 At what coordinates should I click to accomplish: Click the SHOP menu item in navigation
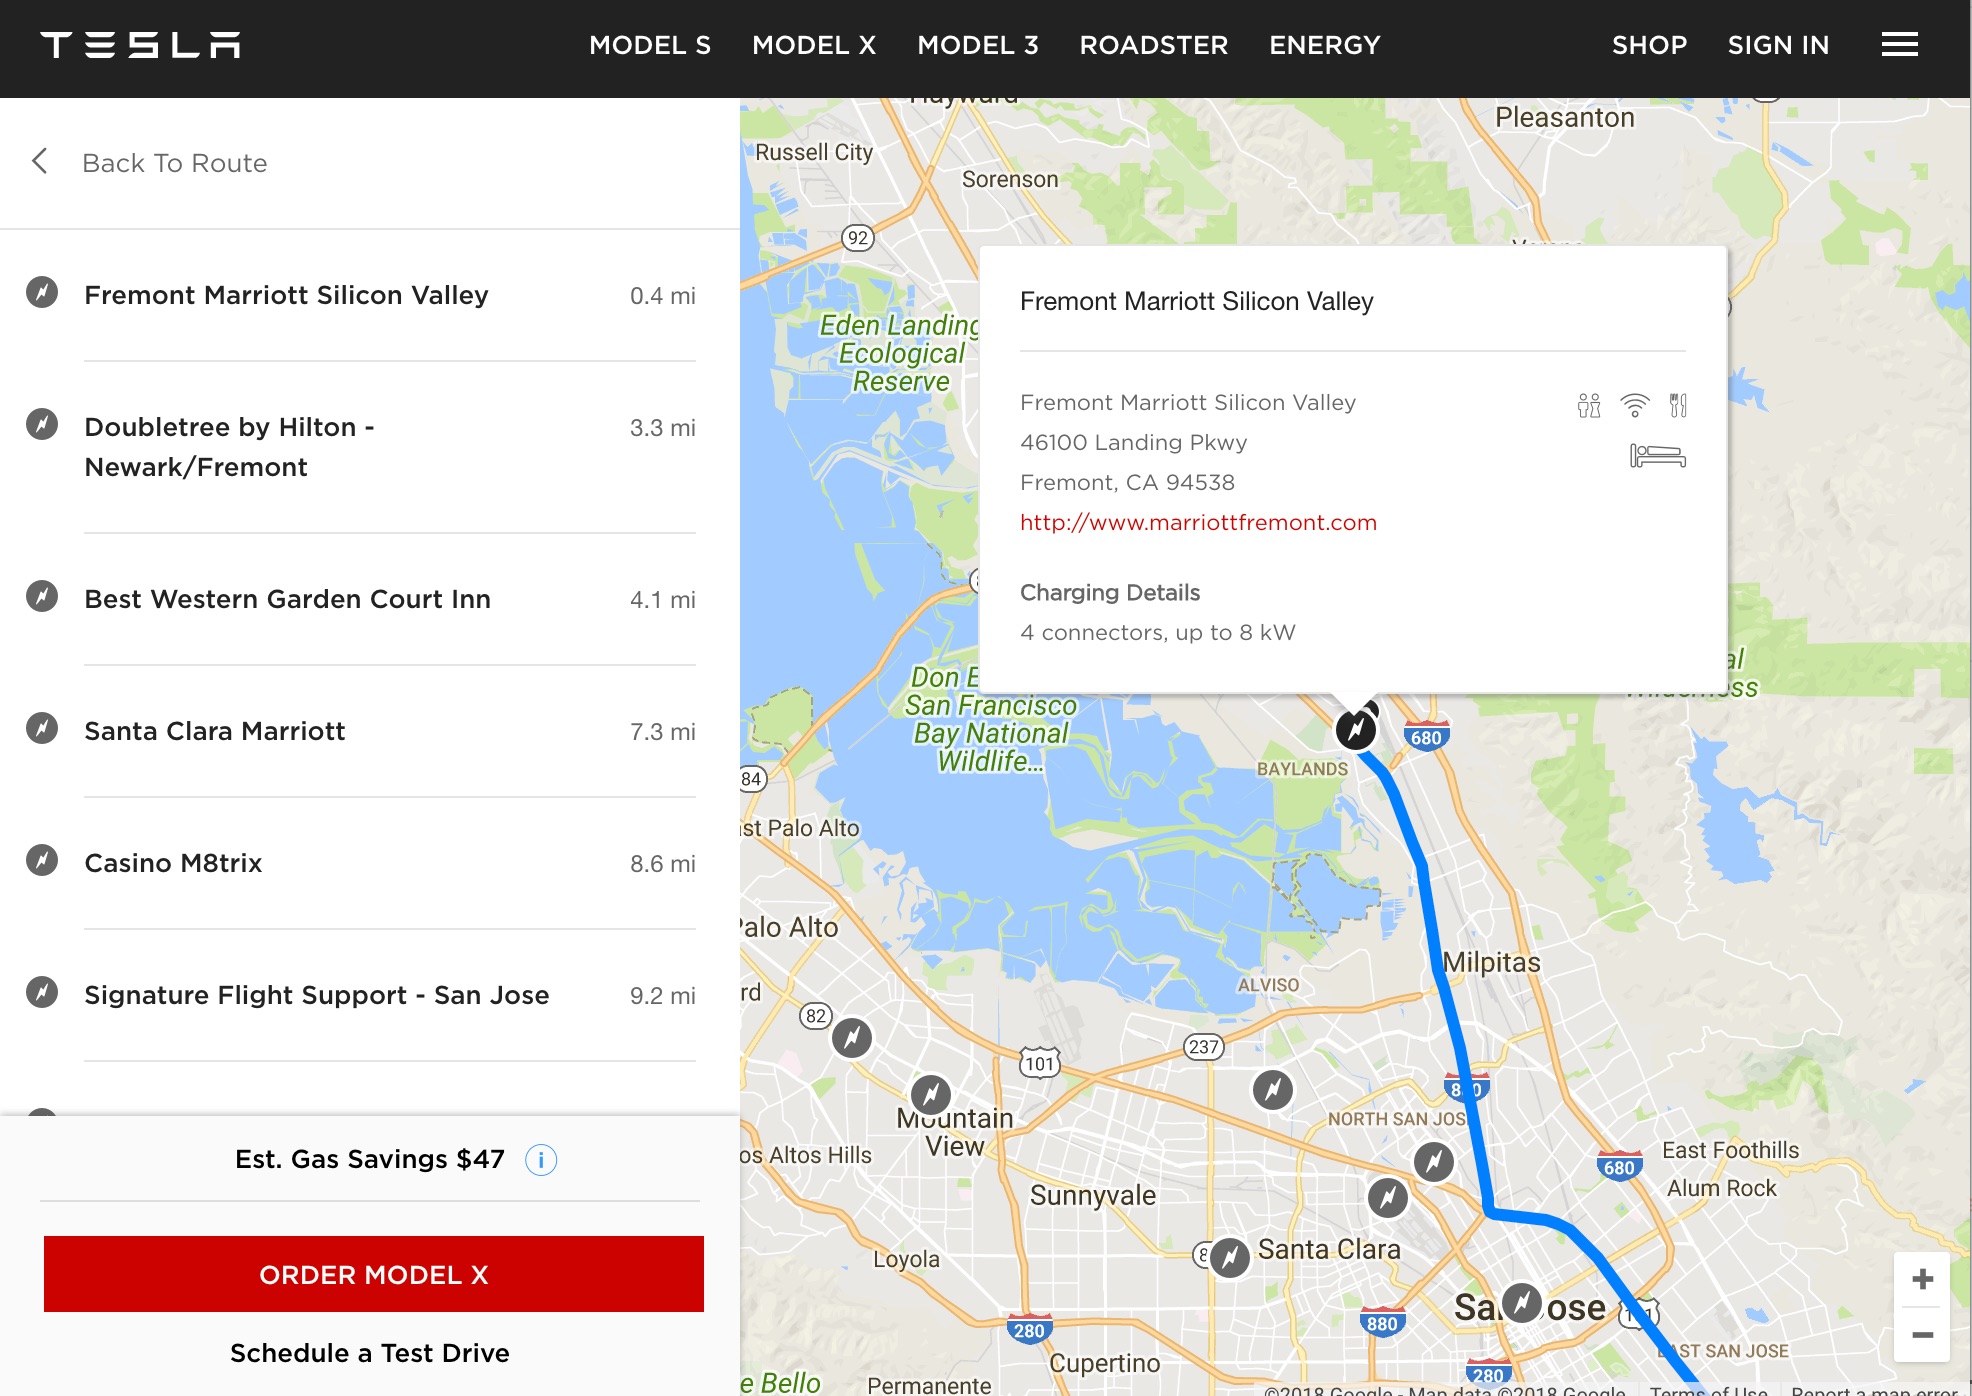click(x=1649, y=44)
